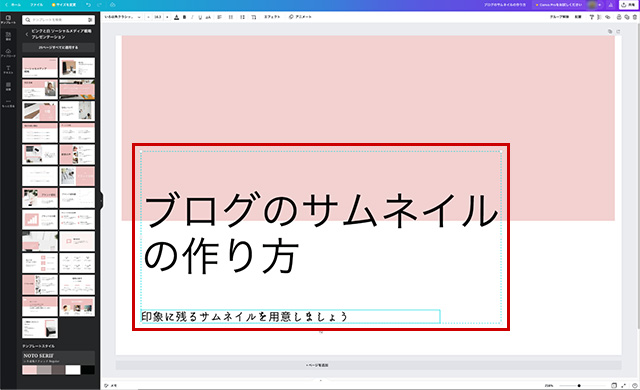Click the lock icon in the right toolbar

point(619,17)
